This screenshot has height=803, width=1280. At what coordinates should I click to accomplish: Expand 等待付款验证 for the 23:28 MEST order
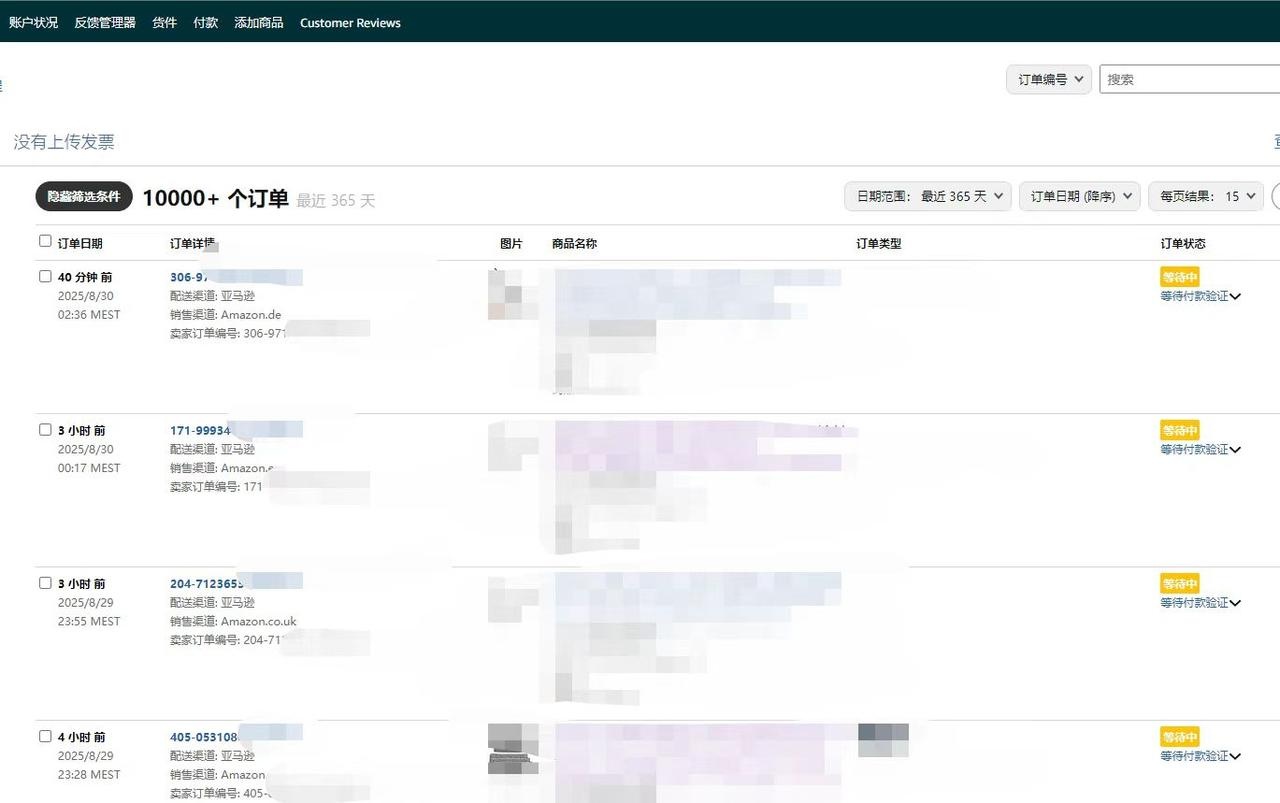[1200, 756]
